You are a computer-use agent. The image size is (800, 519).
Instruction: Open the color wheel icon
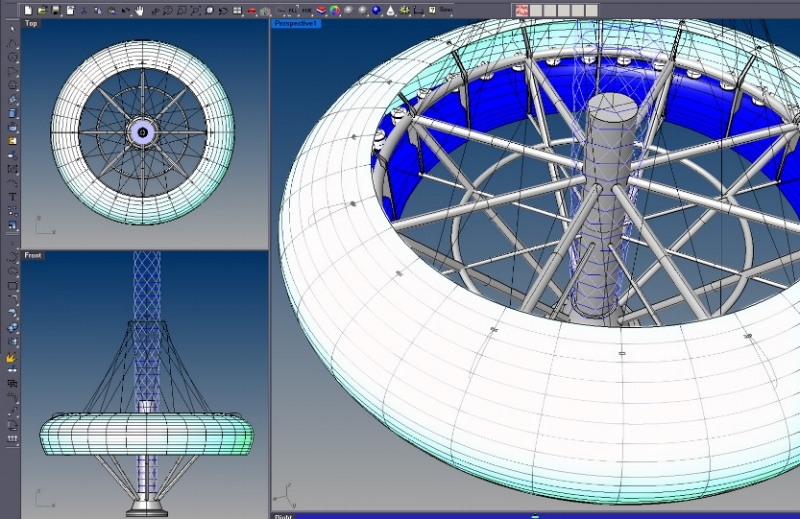(x=335, y=10)
